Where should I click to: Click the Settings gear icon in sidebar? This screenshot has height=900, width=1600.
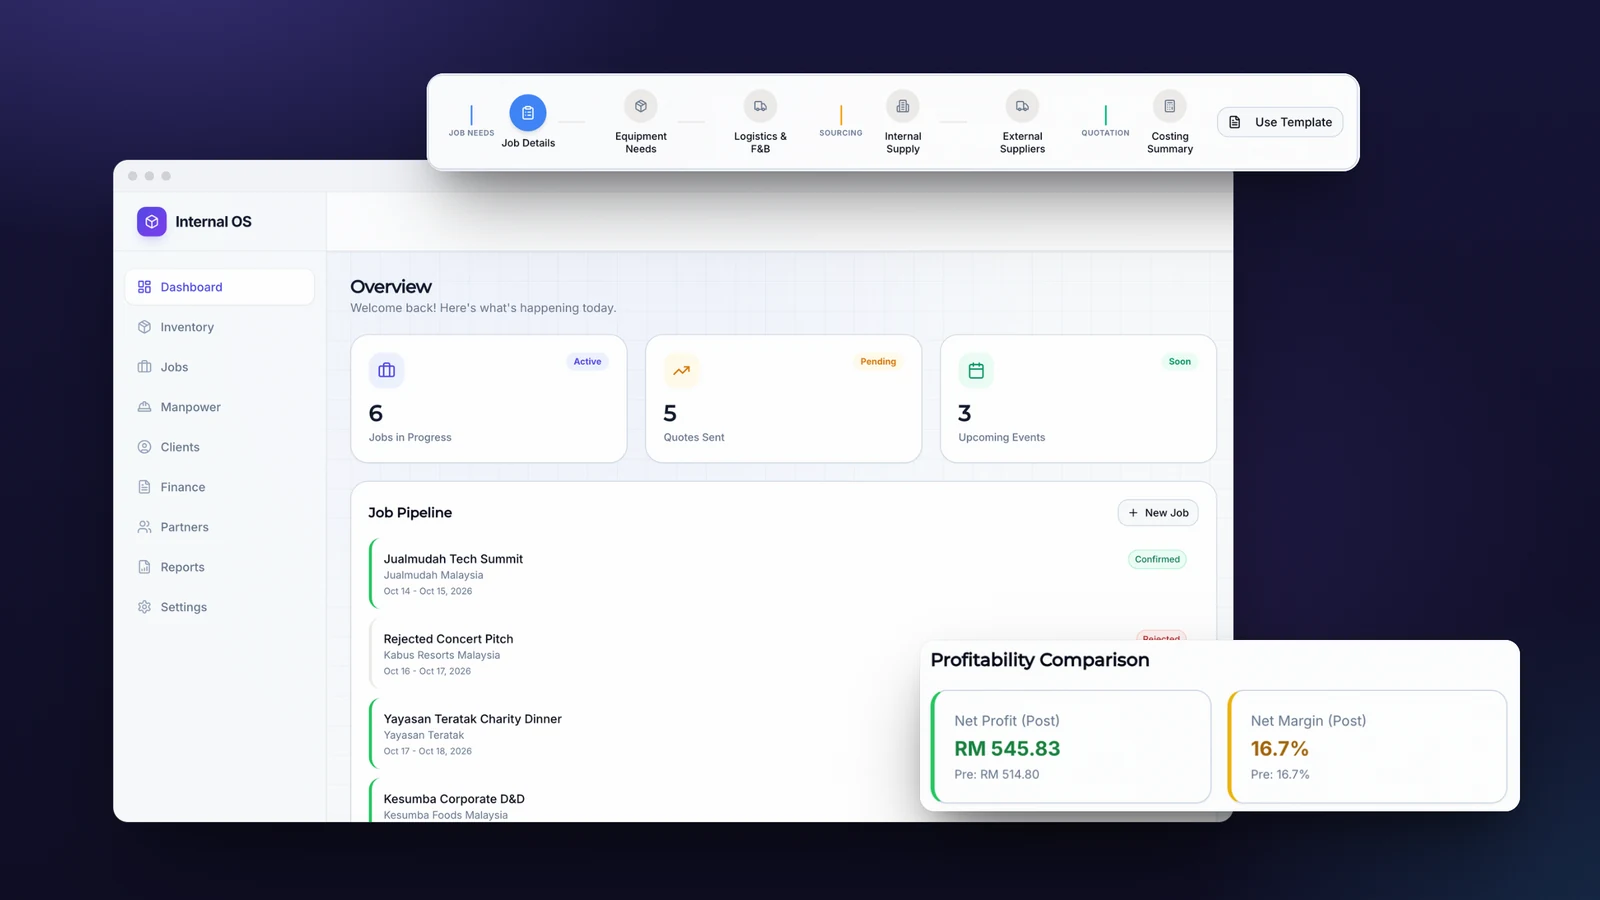[x=144, y=607]
